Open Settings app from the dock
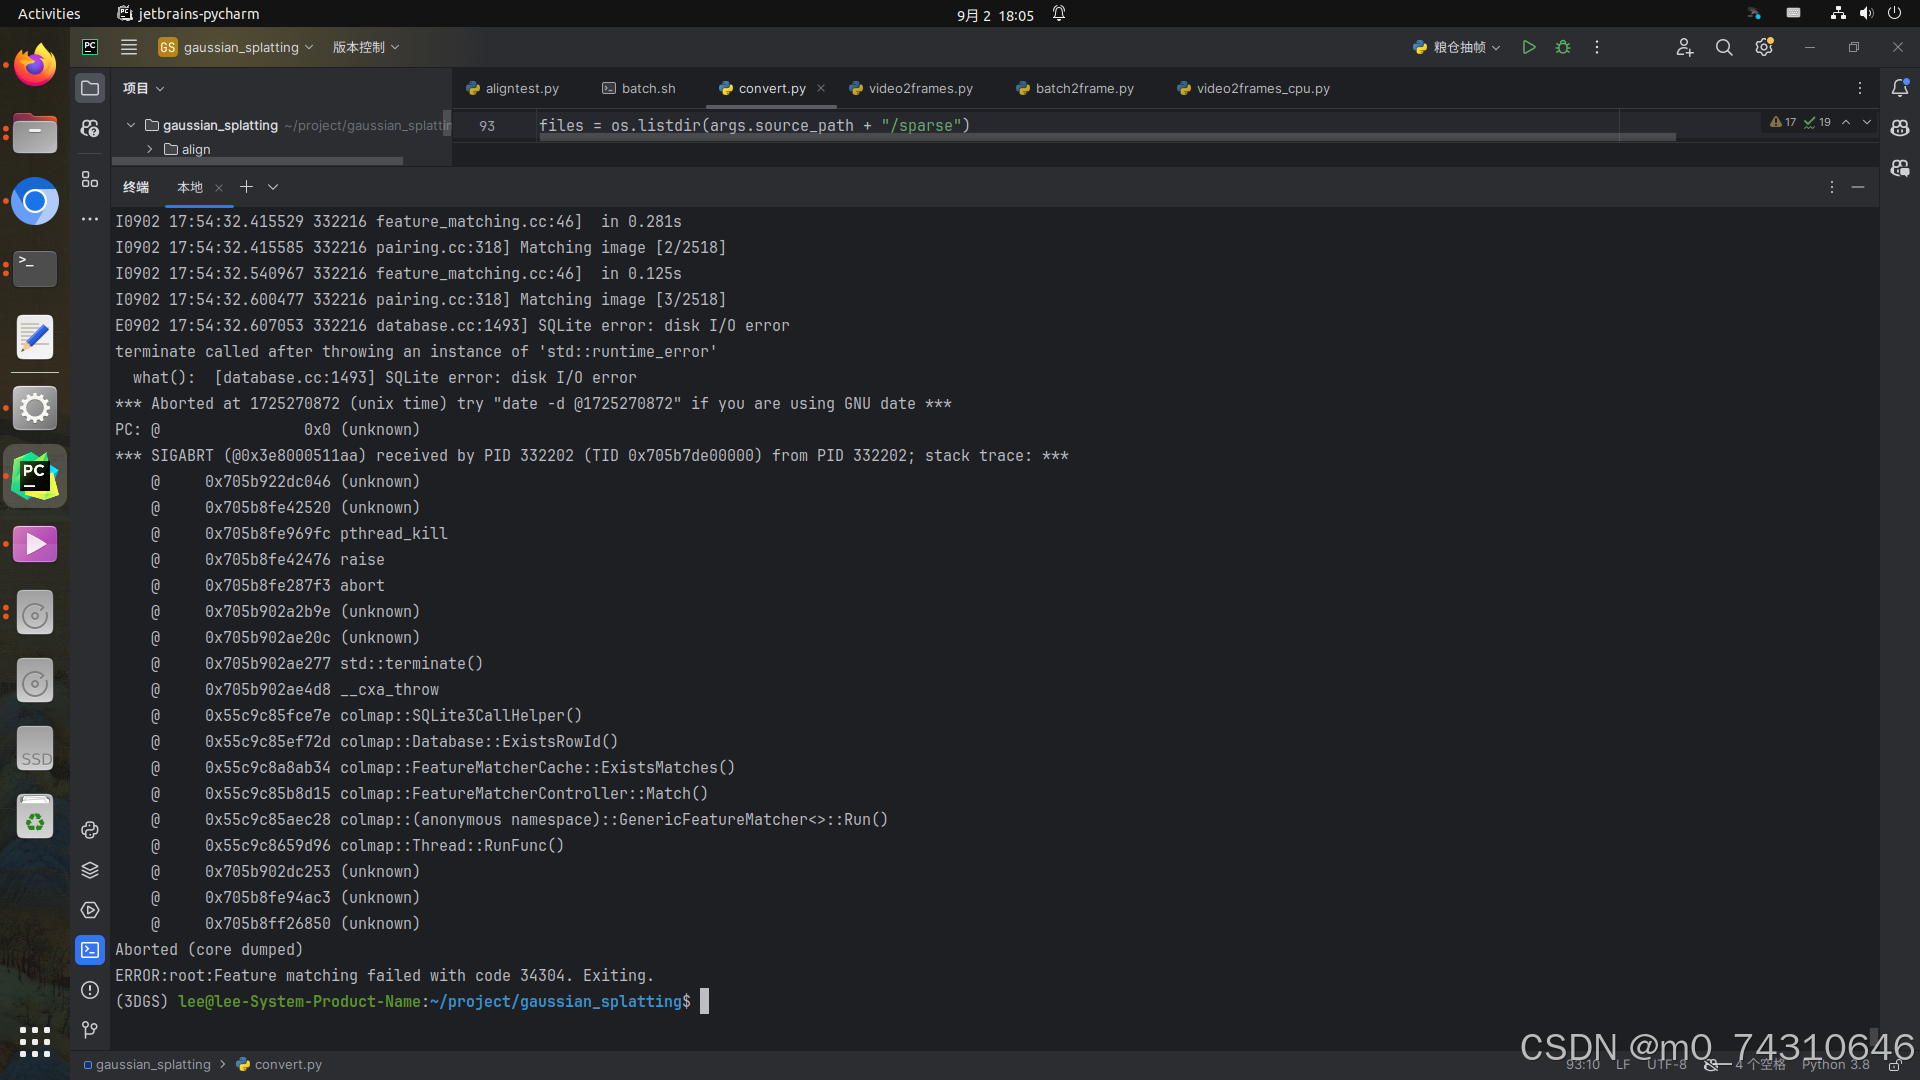 [35, 407]
